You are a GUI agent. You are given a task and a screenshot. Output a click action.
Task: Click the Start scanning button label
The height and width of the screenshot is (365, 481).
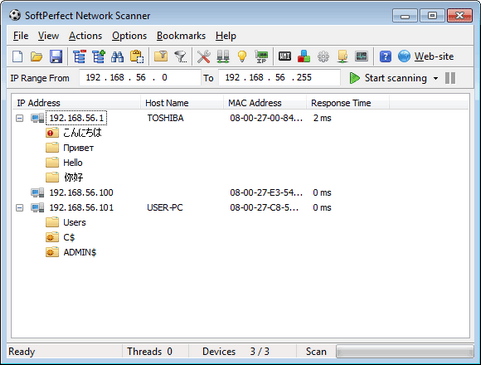[x=396, y=78]
